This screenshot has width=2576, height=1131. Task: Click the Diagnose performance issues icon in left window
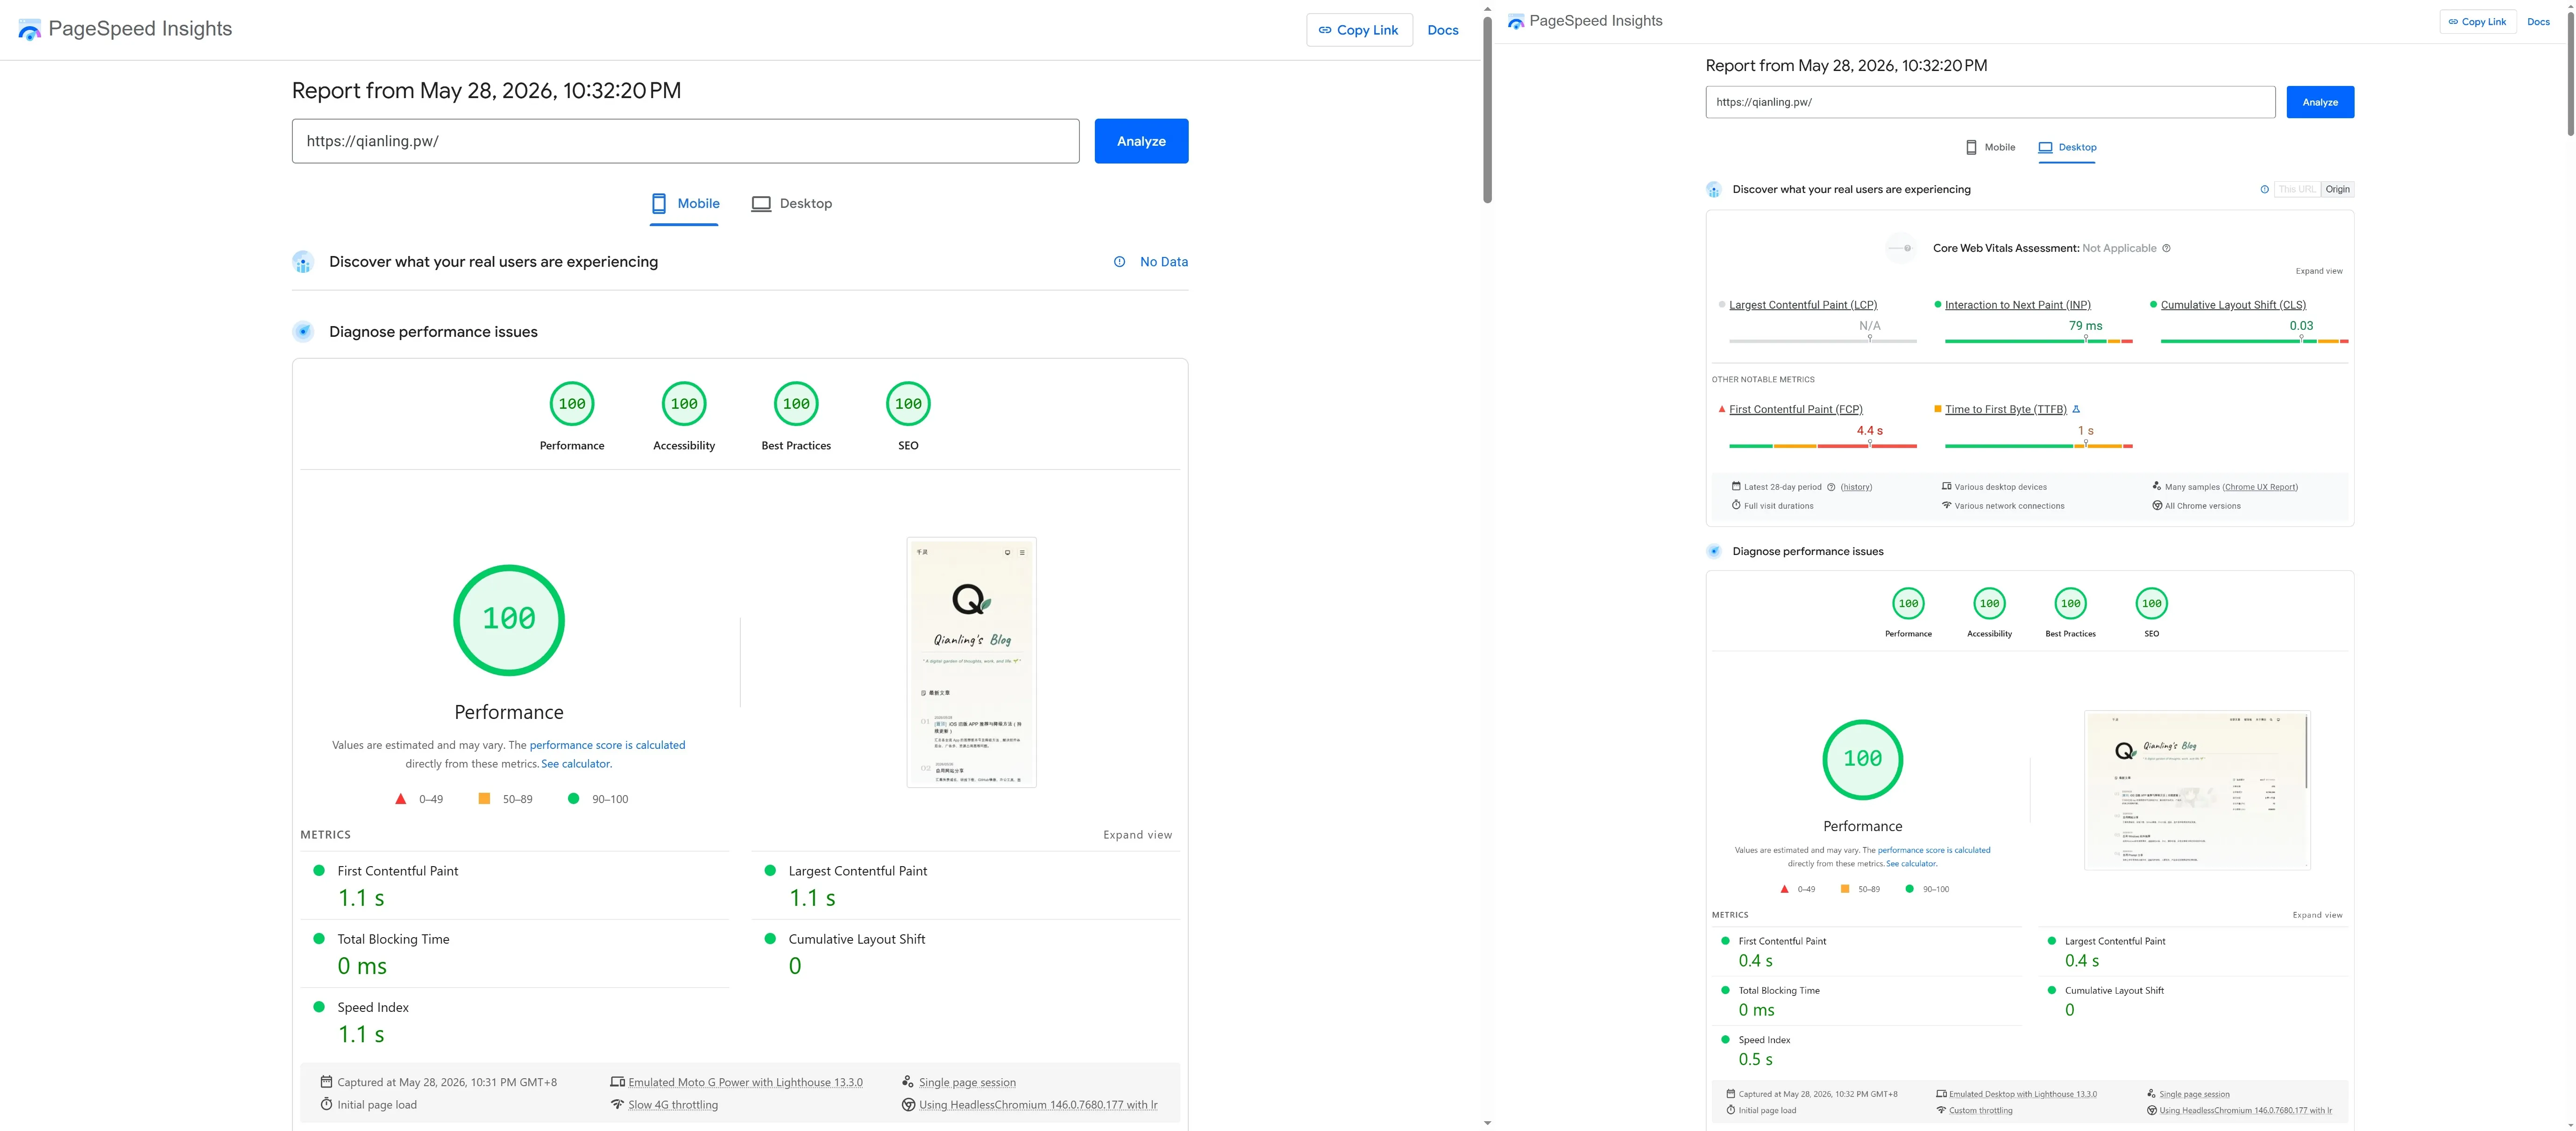click(303, 332)
